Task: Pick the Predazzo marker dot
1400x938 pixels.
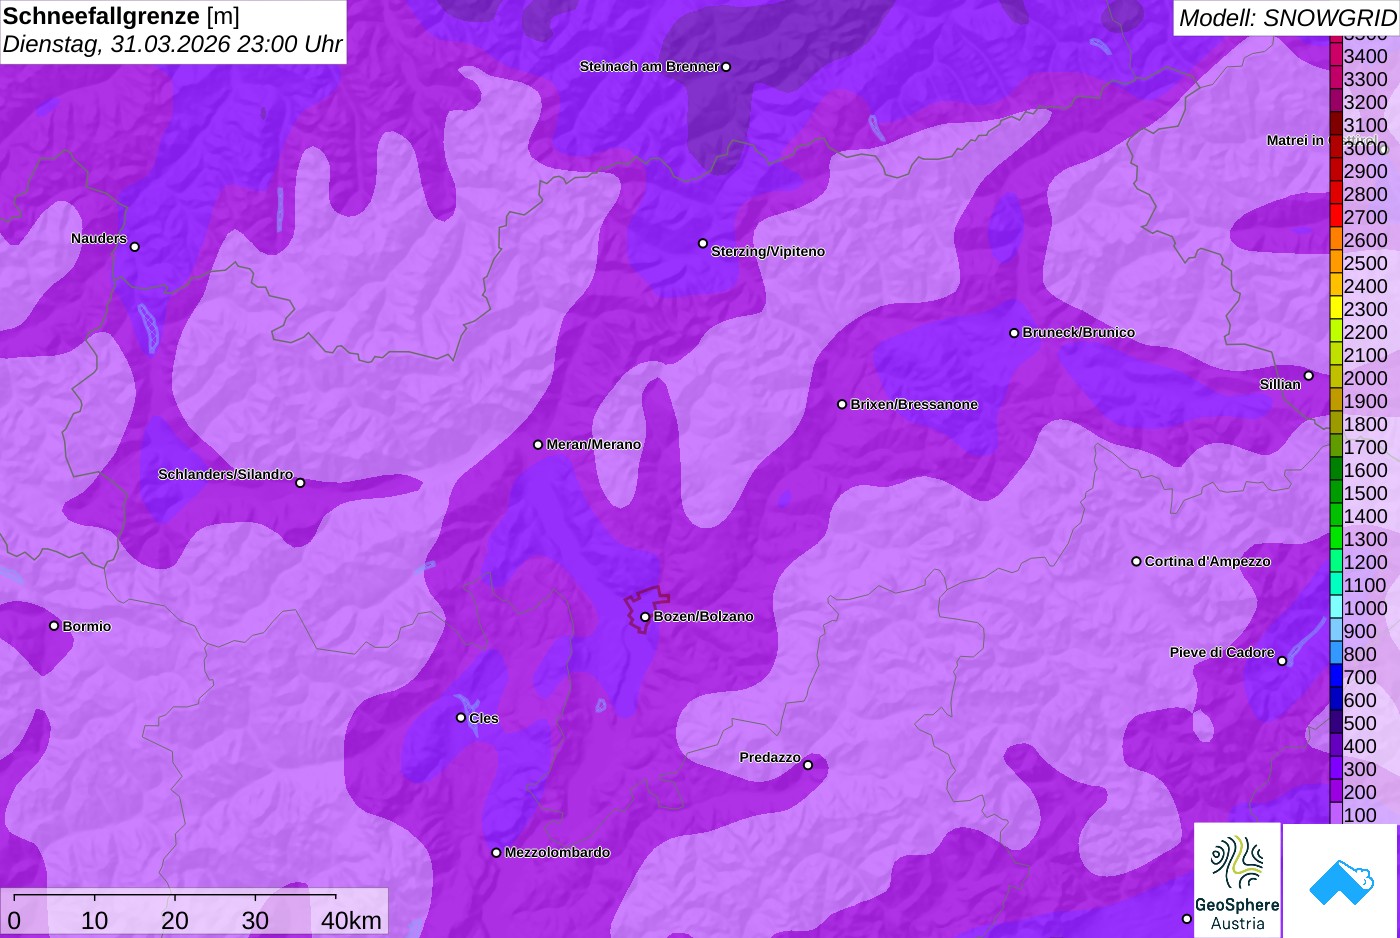Action: [x=808, y=766]
